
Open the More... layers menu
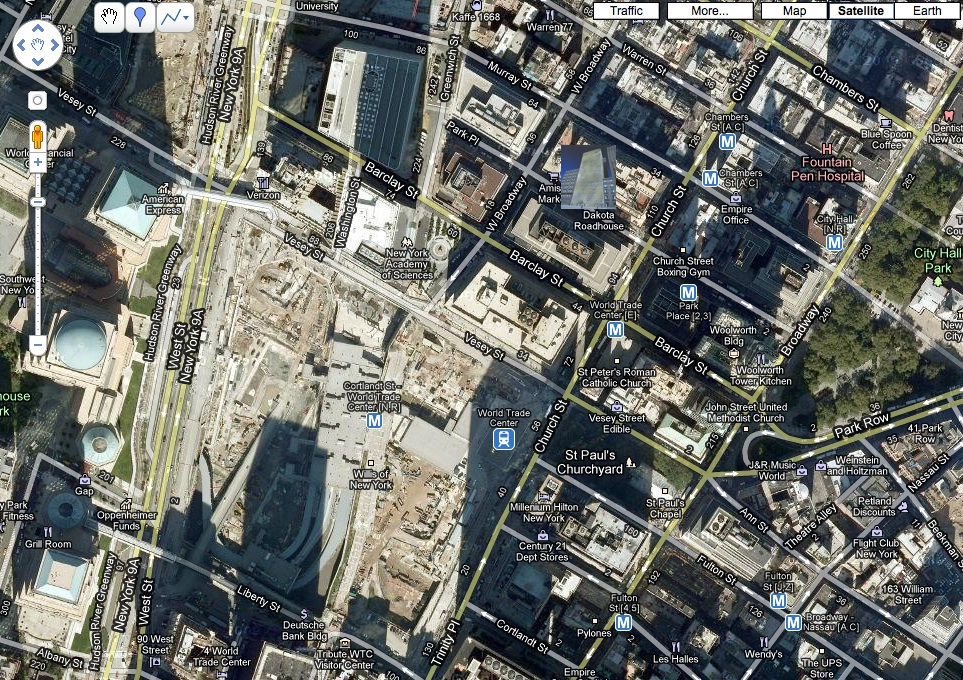coord(709,10)
